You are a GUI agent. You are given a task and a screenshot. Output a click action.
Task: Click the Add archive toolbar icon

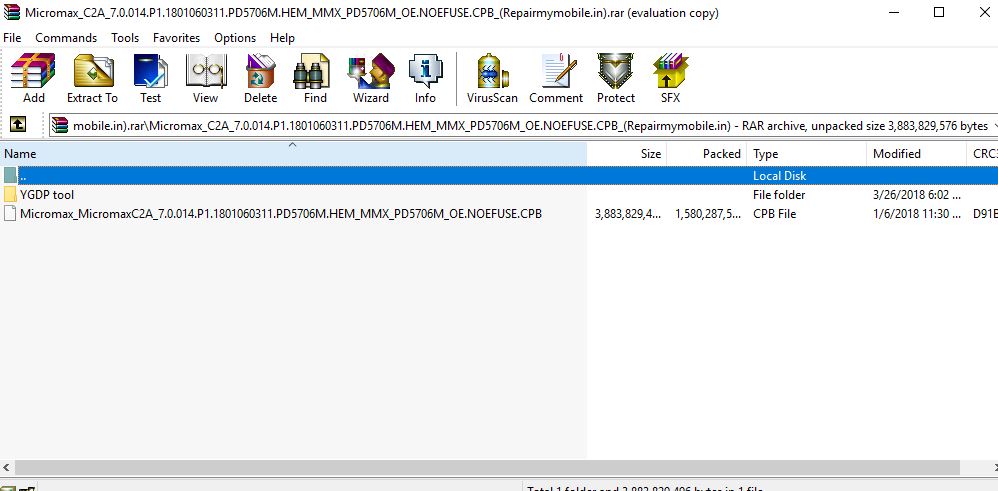click(34, 78)
